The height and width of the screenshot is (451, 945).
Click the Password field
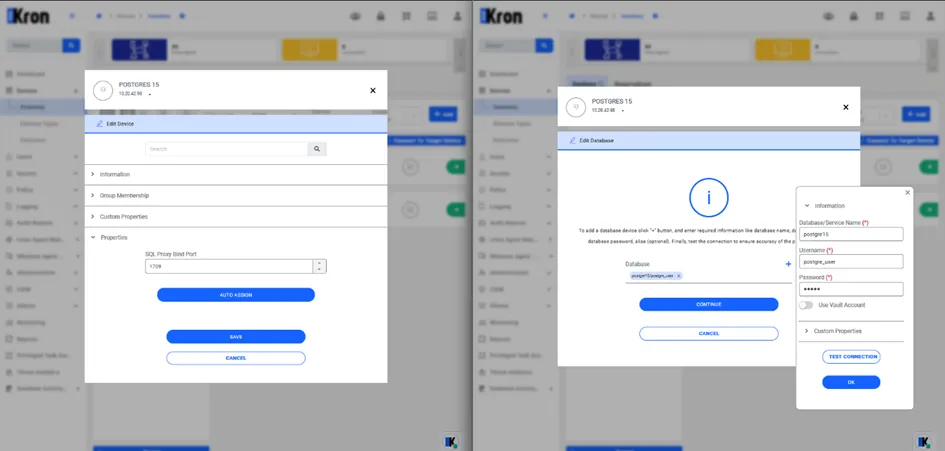(x=851, y=289)
